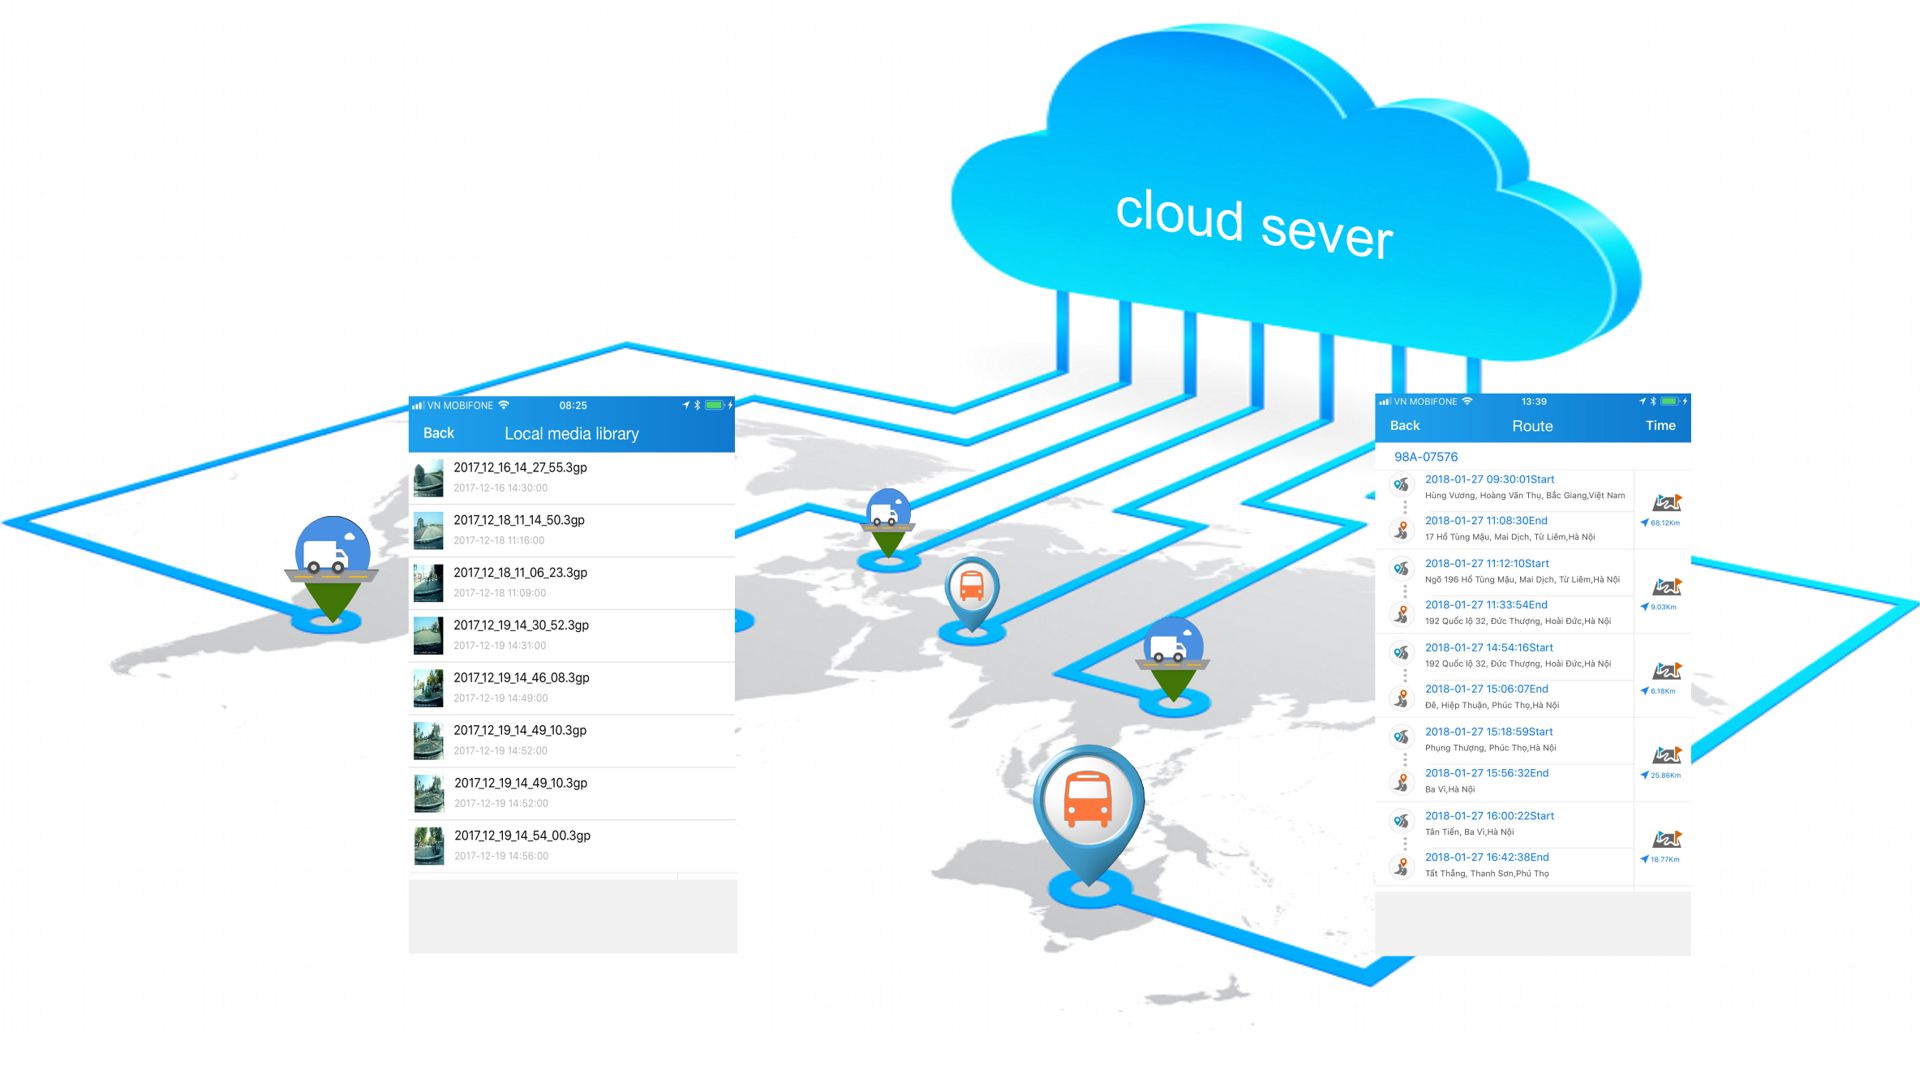The height and width of the screenshot is (1080, 1920).
Task: Click end pin icon for 11:08:30 entry
Action: [1402, 529]
